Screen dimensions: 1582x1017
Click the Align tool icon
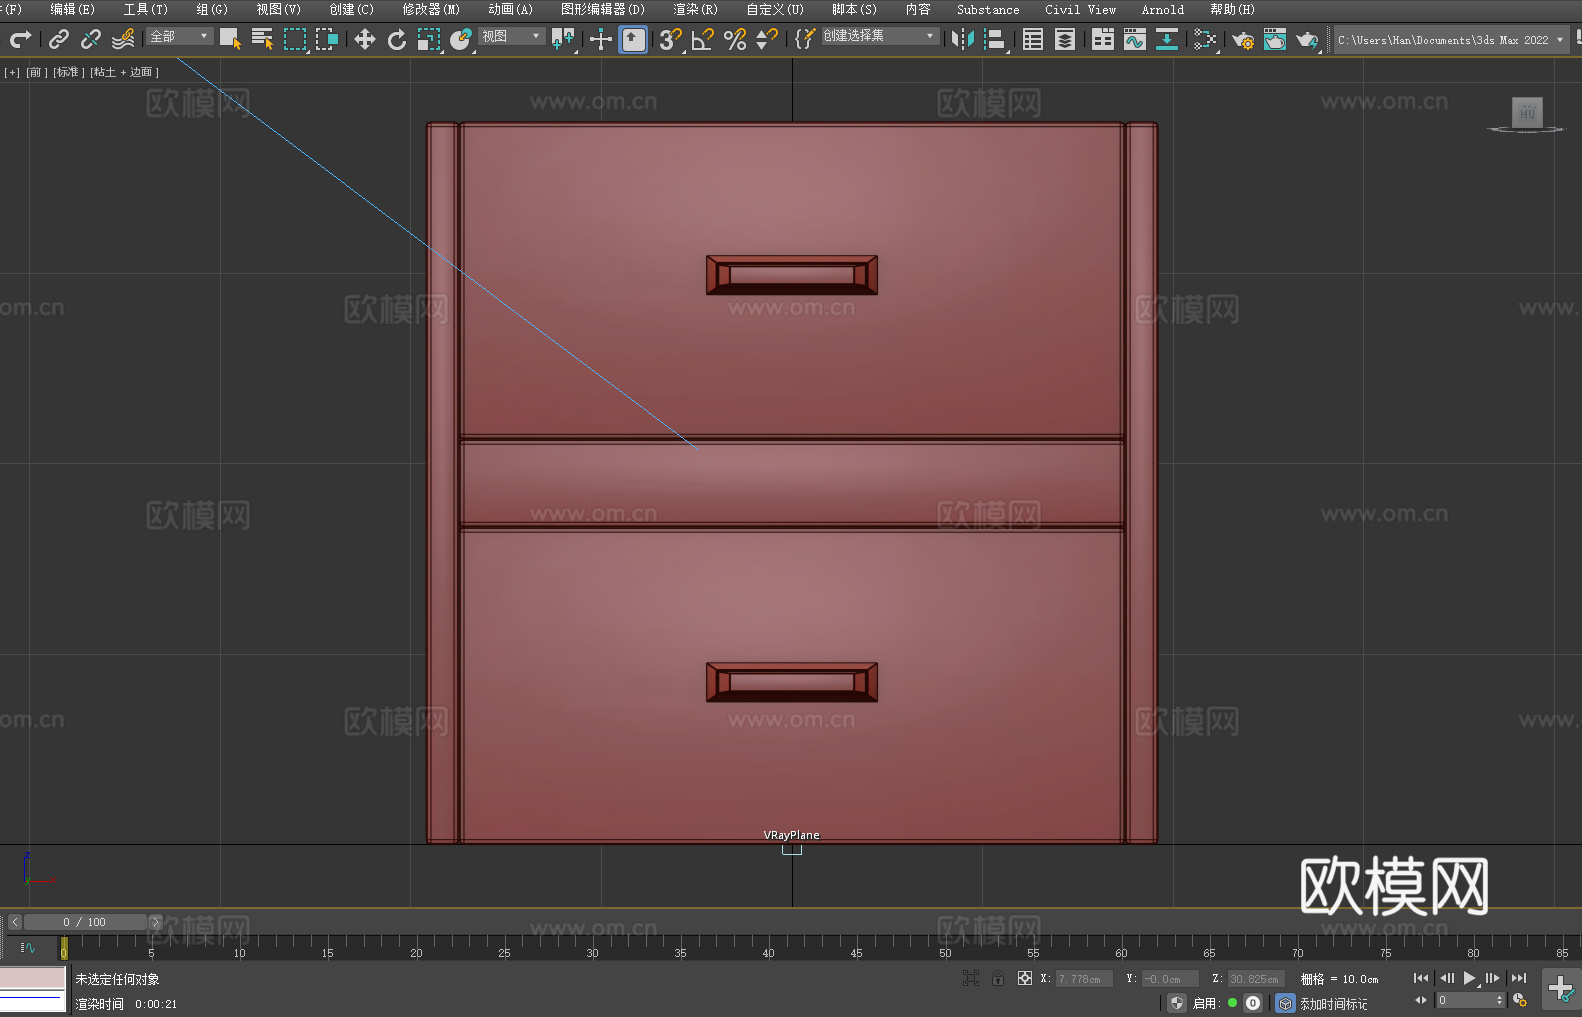(995, 39)
